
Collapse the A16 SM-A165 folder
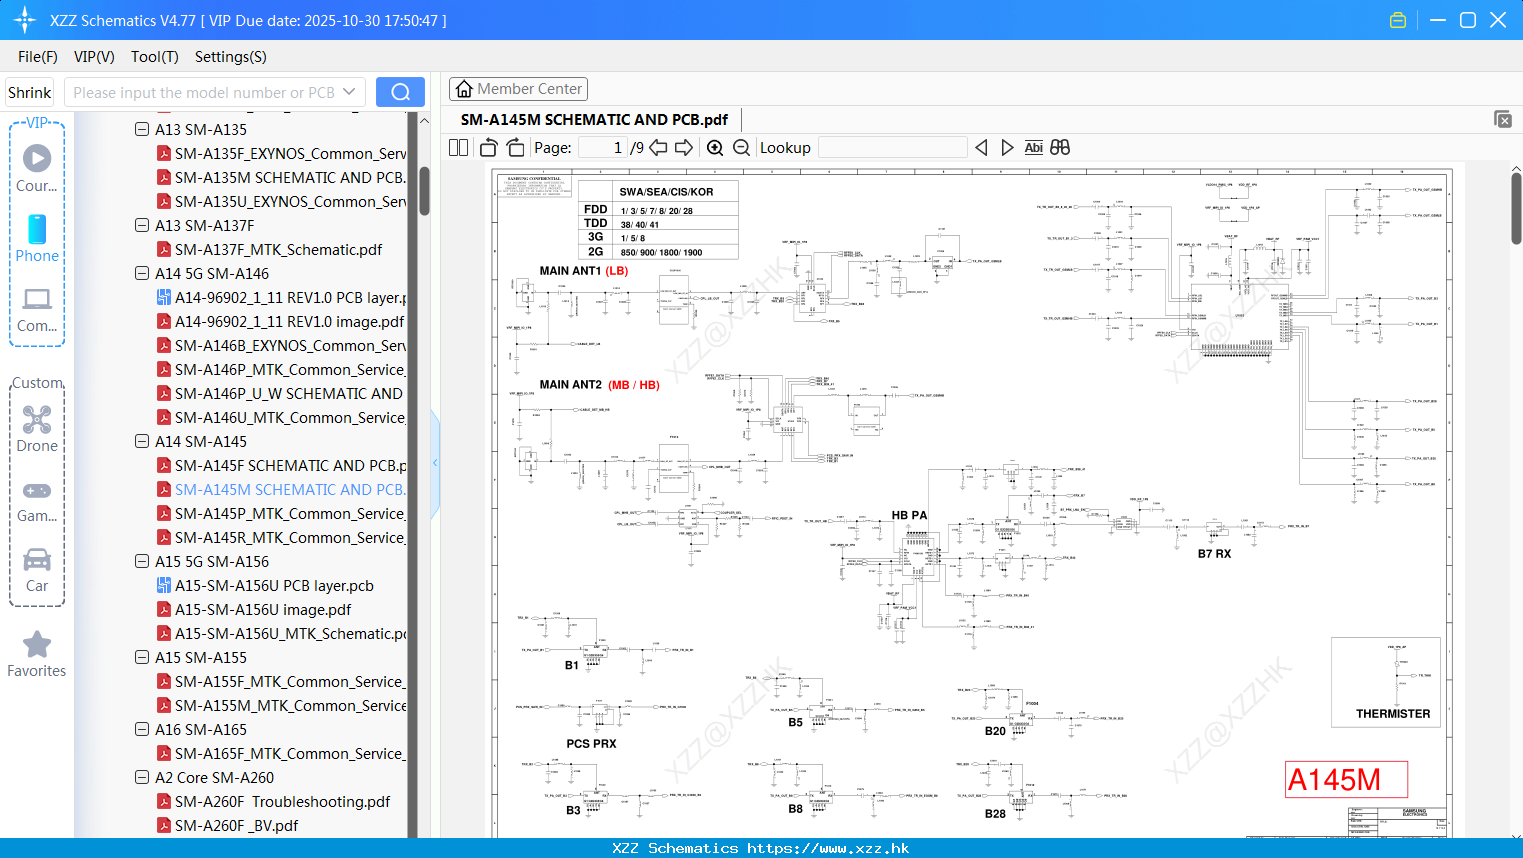click(x=142, y=729)
